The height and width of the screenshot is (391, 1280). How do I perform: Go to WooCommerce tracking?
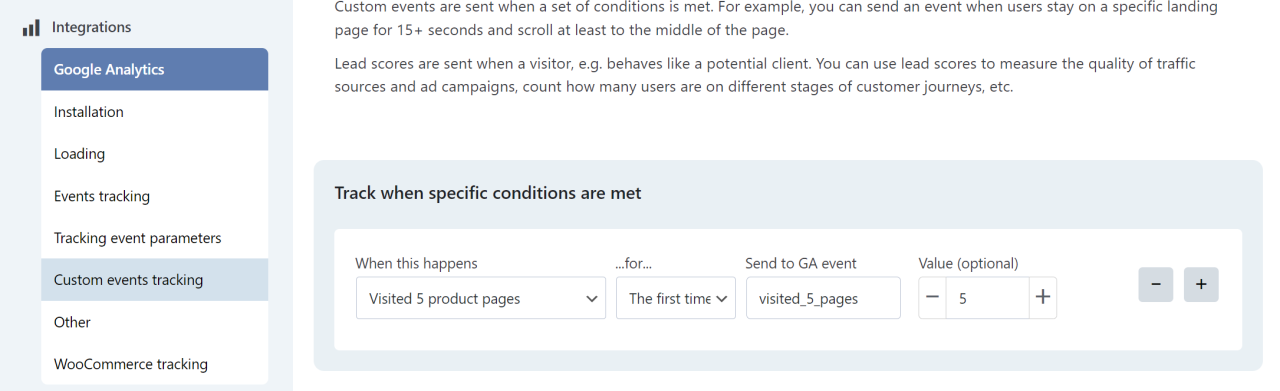[x=155, y=364]
